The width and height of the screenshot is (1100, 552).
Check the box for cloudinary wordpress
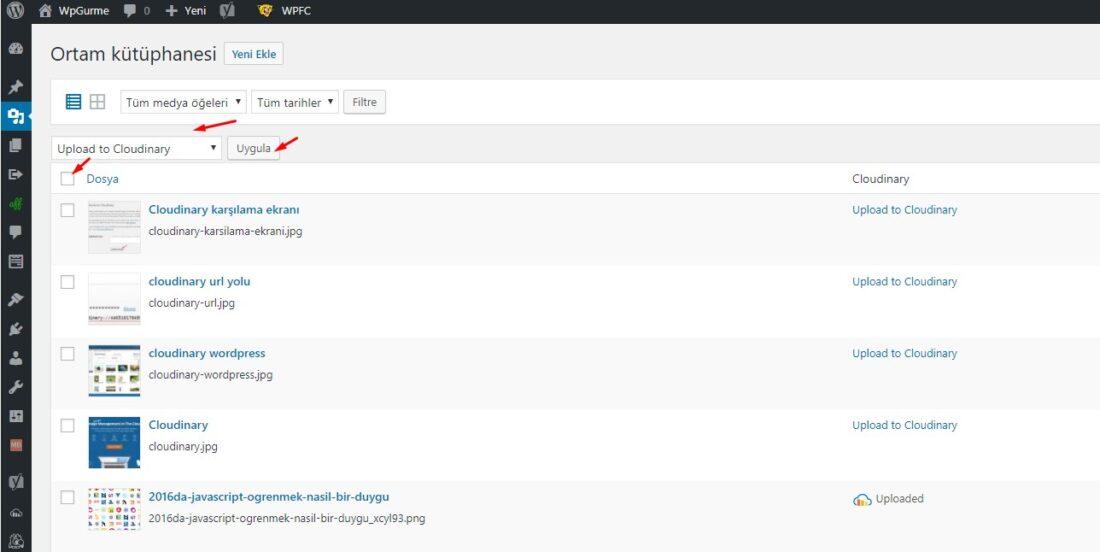click(x=67, y=354)
